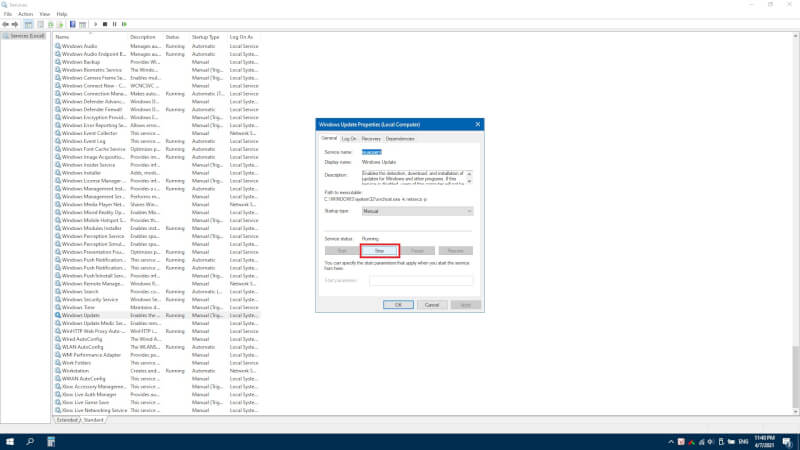Switch to the Dependencies tab
800x450 pixels.
click(x=400, y=139)
